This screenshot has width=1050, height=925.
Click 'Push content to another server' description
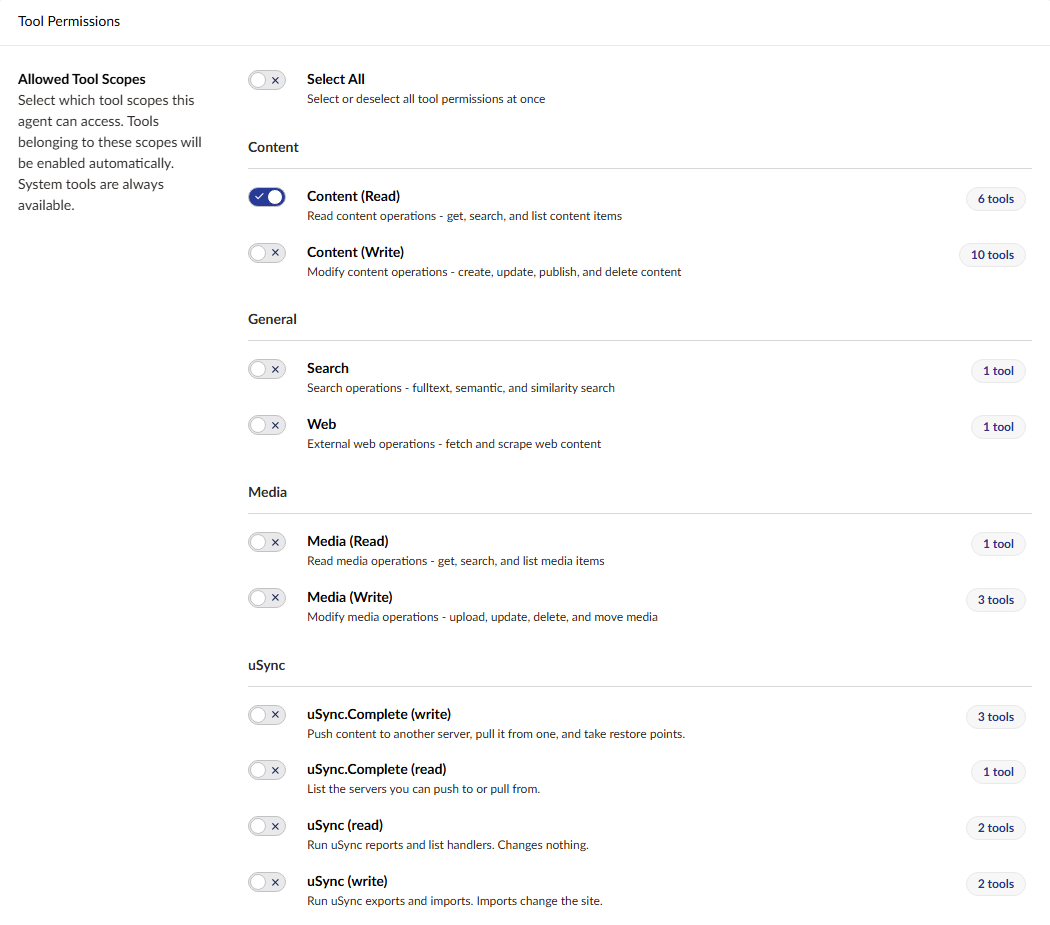coord(496,734)
